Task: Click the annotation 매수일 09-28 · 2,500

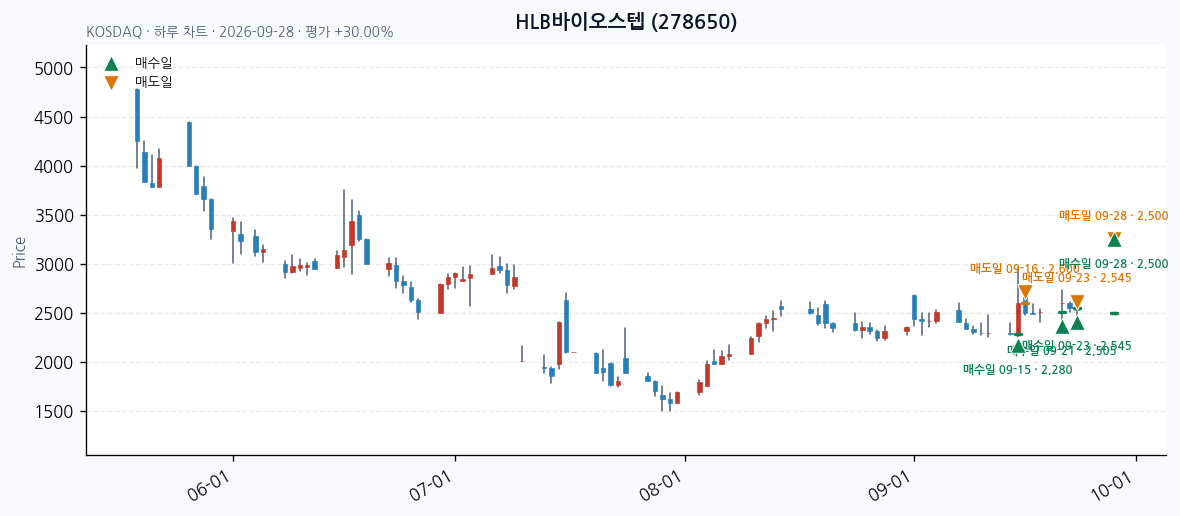Action: 1114,264
